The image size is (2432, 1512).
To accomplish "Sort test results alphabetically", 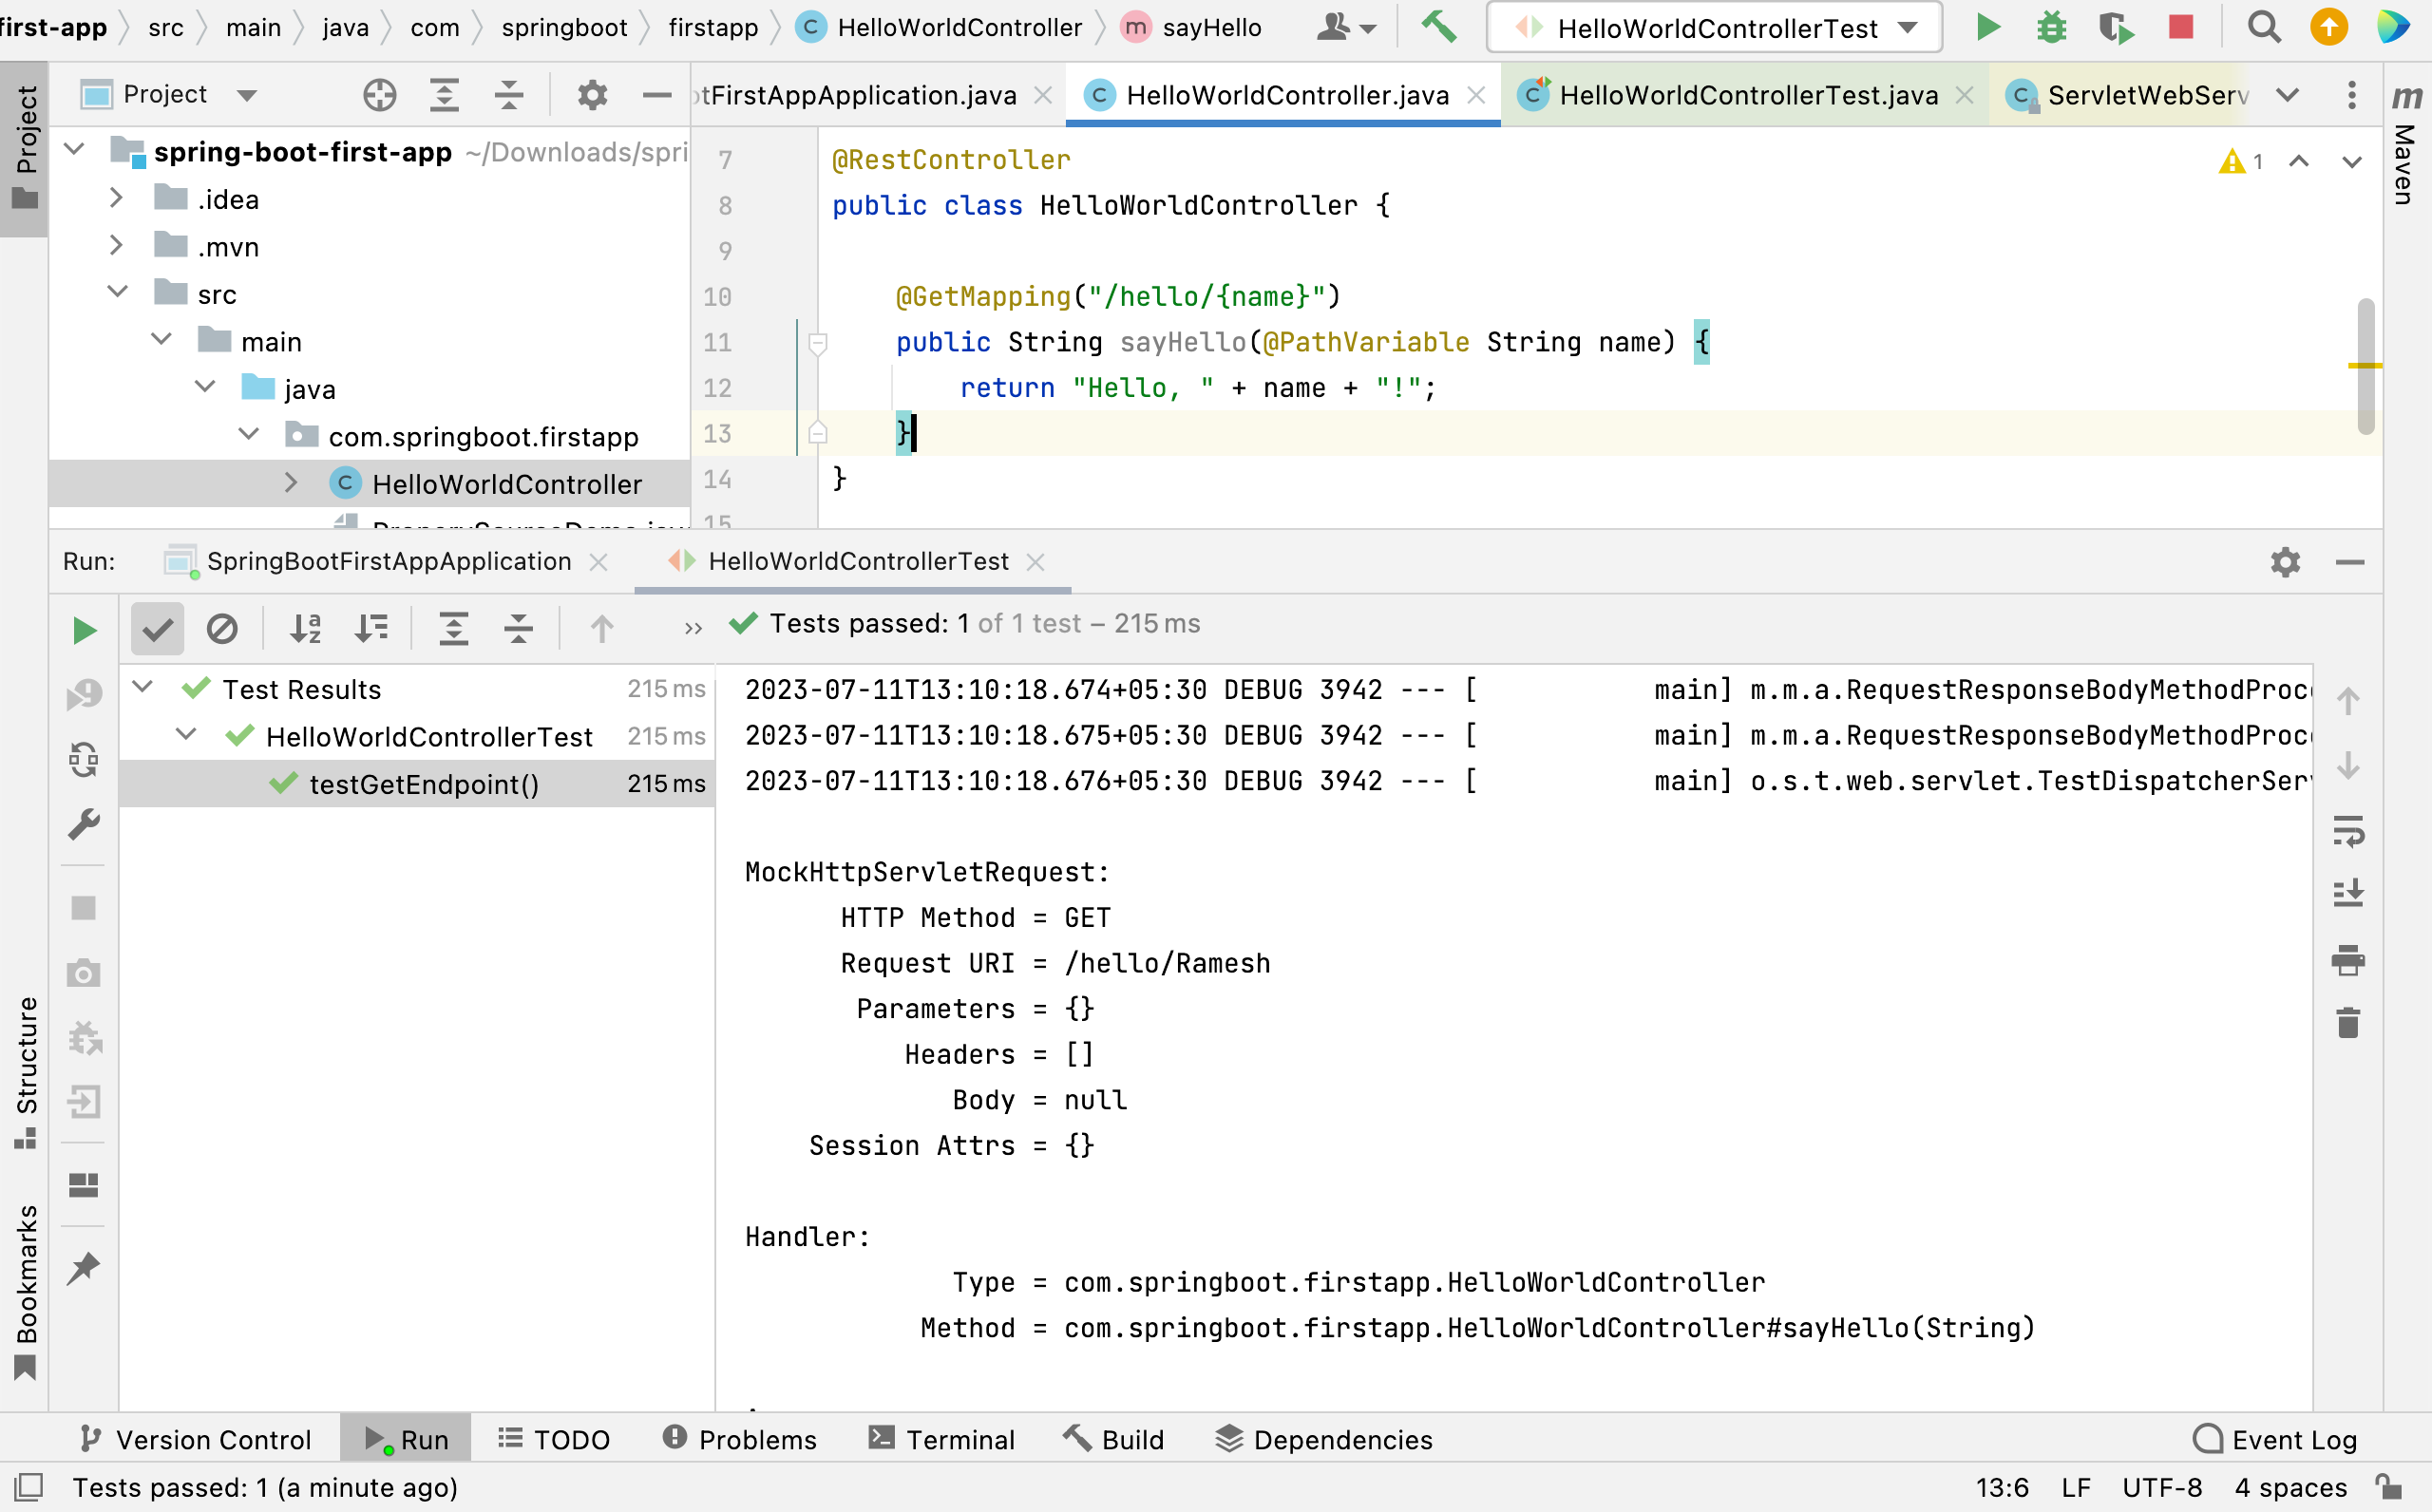I will [305, 629].
